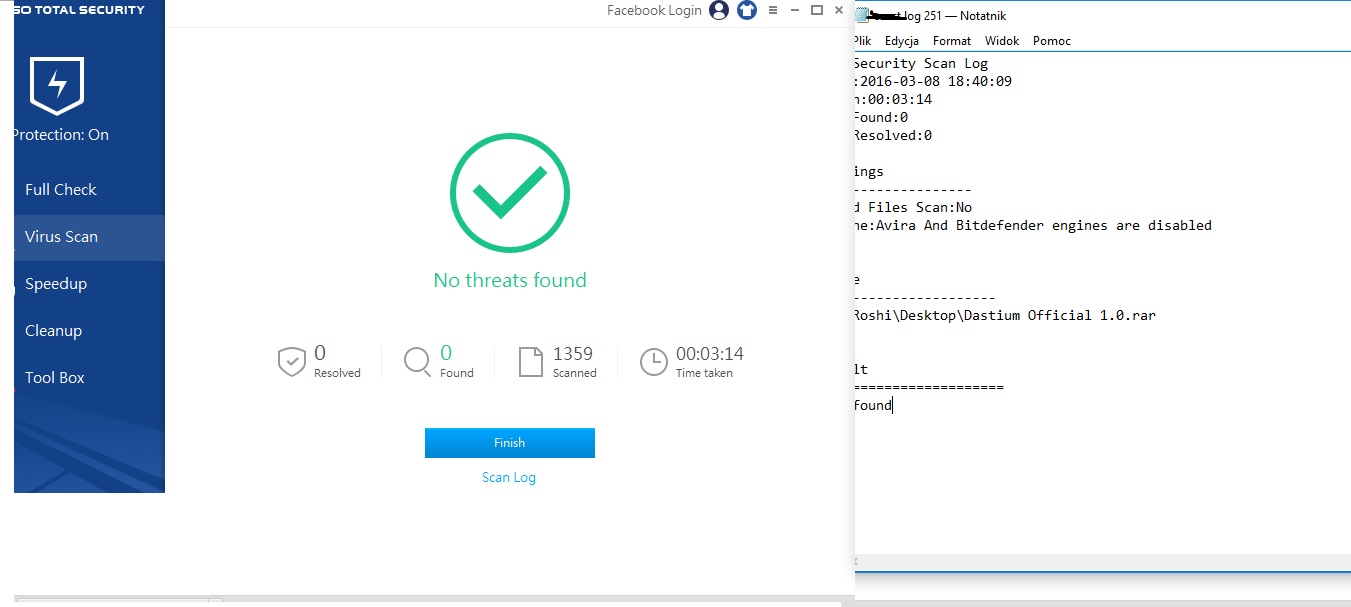Open the theme shirt icon
This screenshot has height=607, width=1351.
[x=747, y=10]
